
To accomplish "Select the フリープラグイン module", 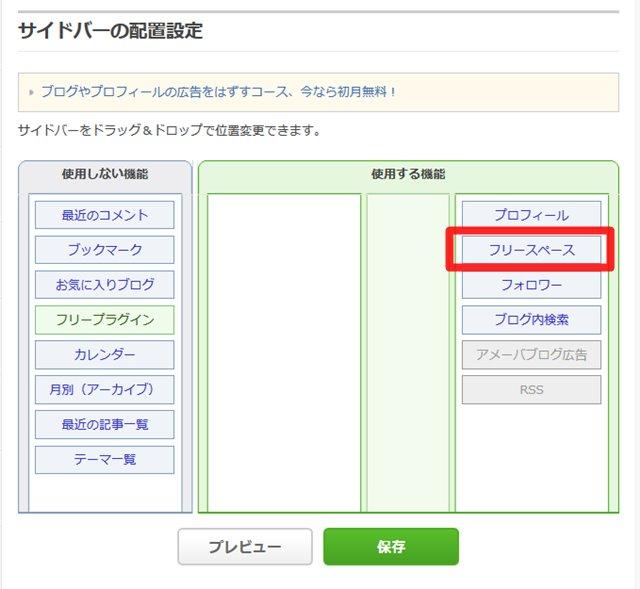I will 104,320.
